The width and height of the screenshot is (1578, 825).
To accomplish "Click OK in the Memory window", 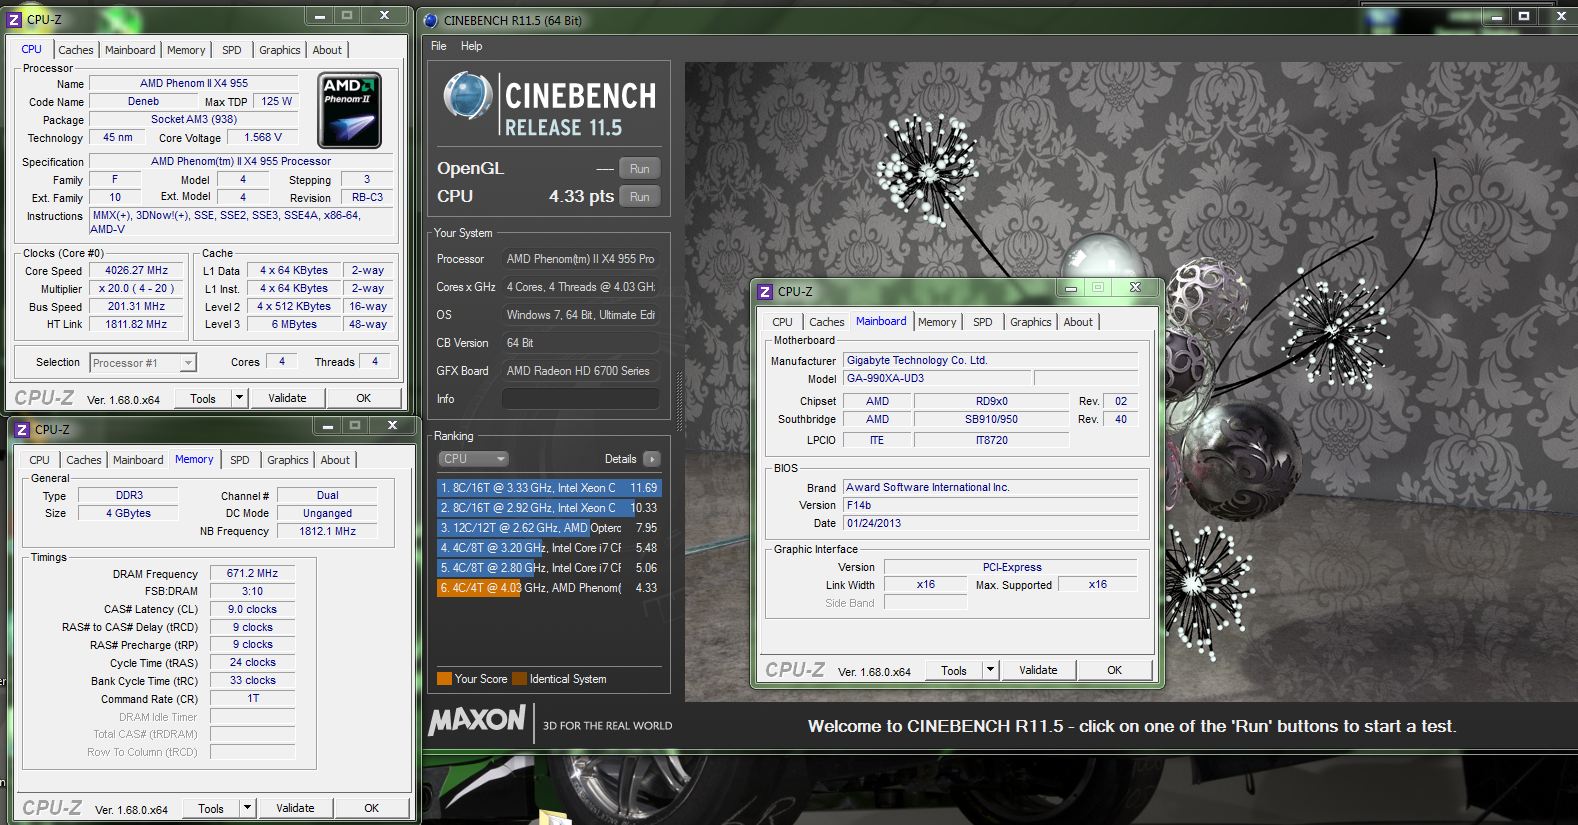I will tap(372, 808).
